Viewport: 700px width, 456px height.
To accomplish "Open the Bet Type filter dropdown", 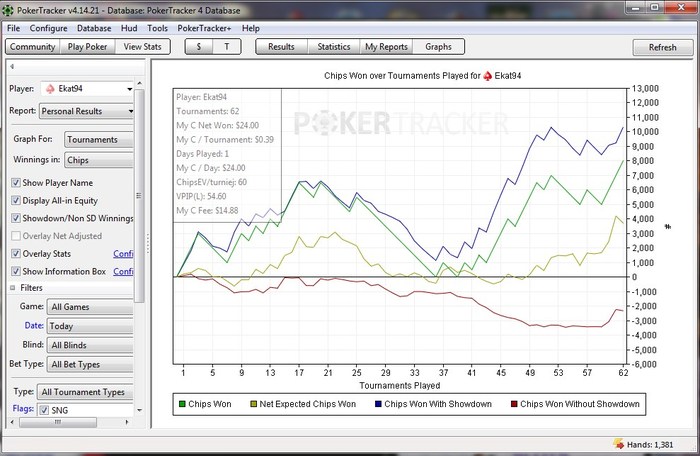I will 90,364.
